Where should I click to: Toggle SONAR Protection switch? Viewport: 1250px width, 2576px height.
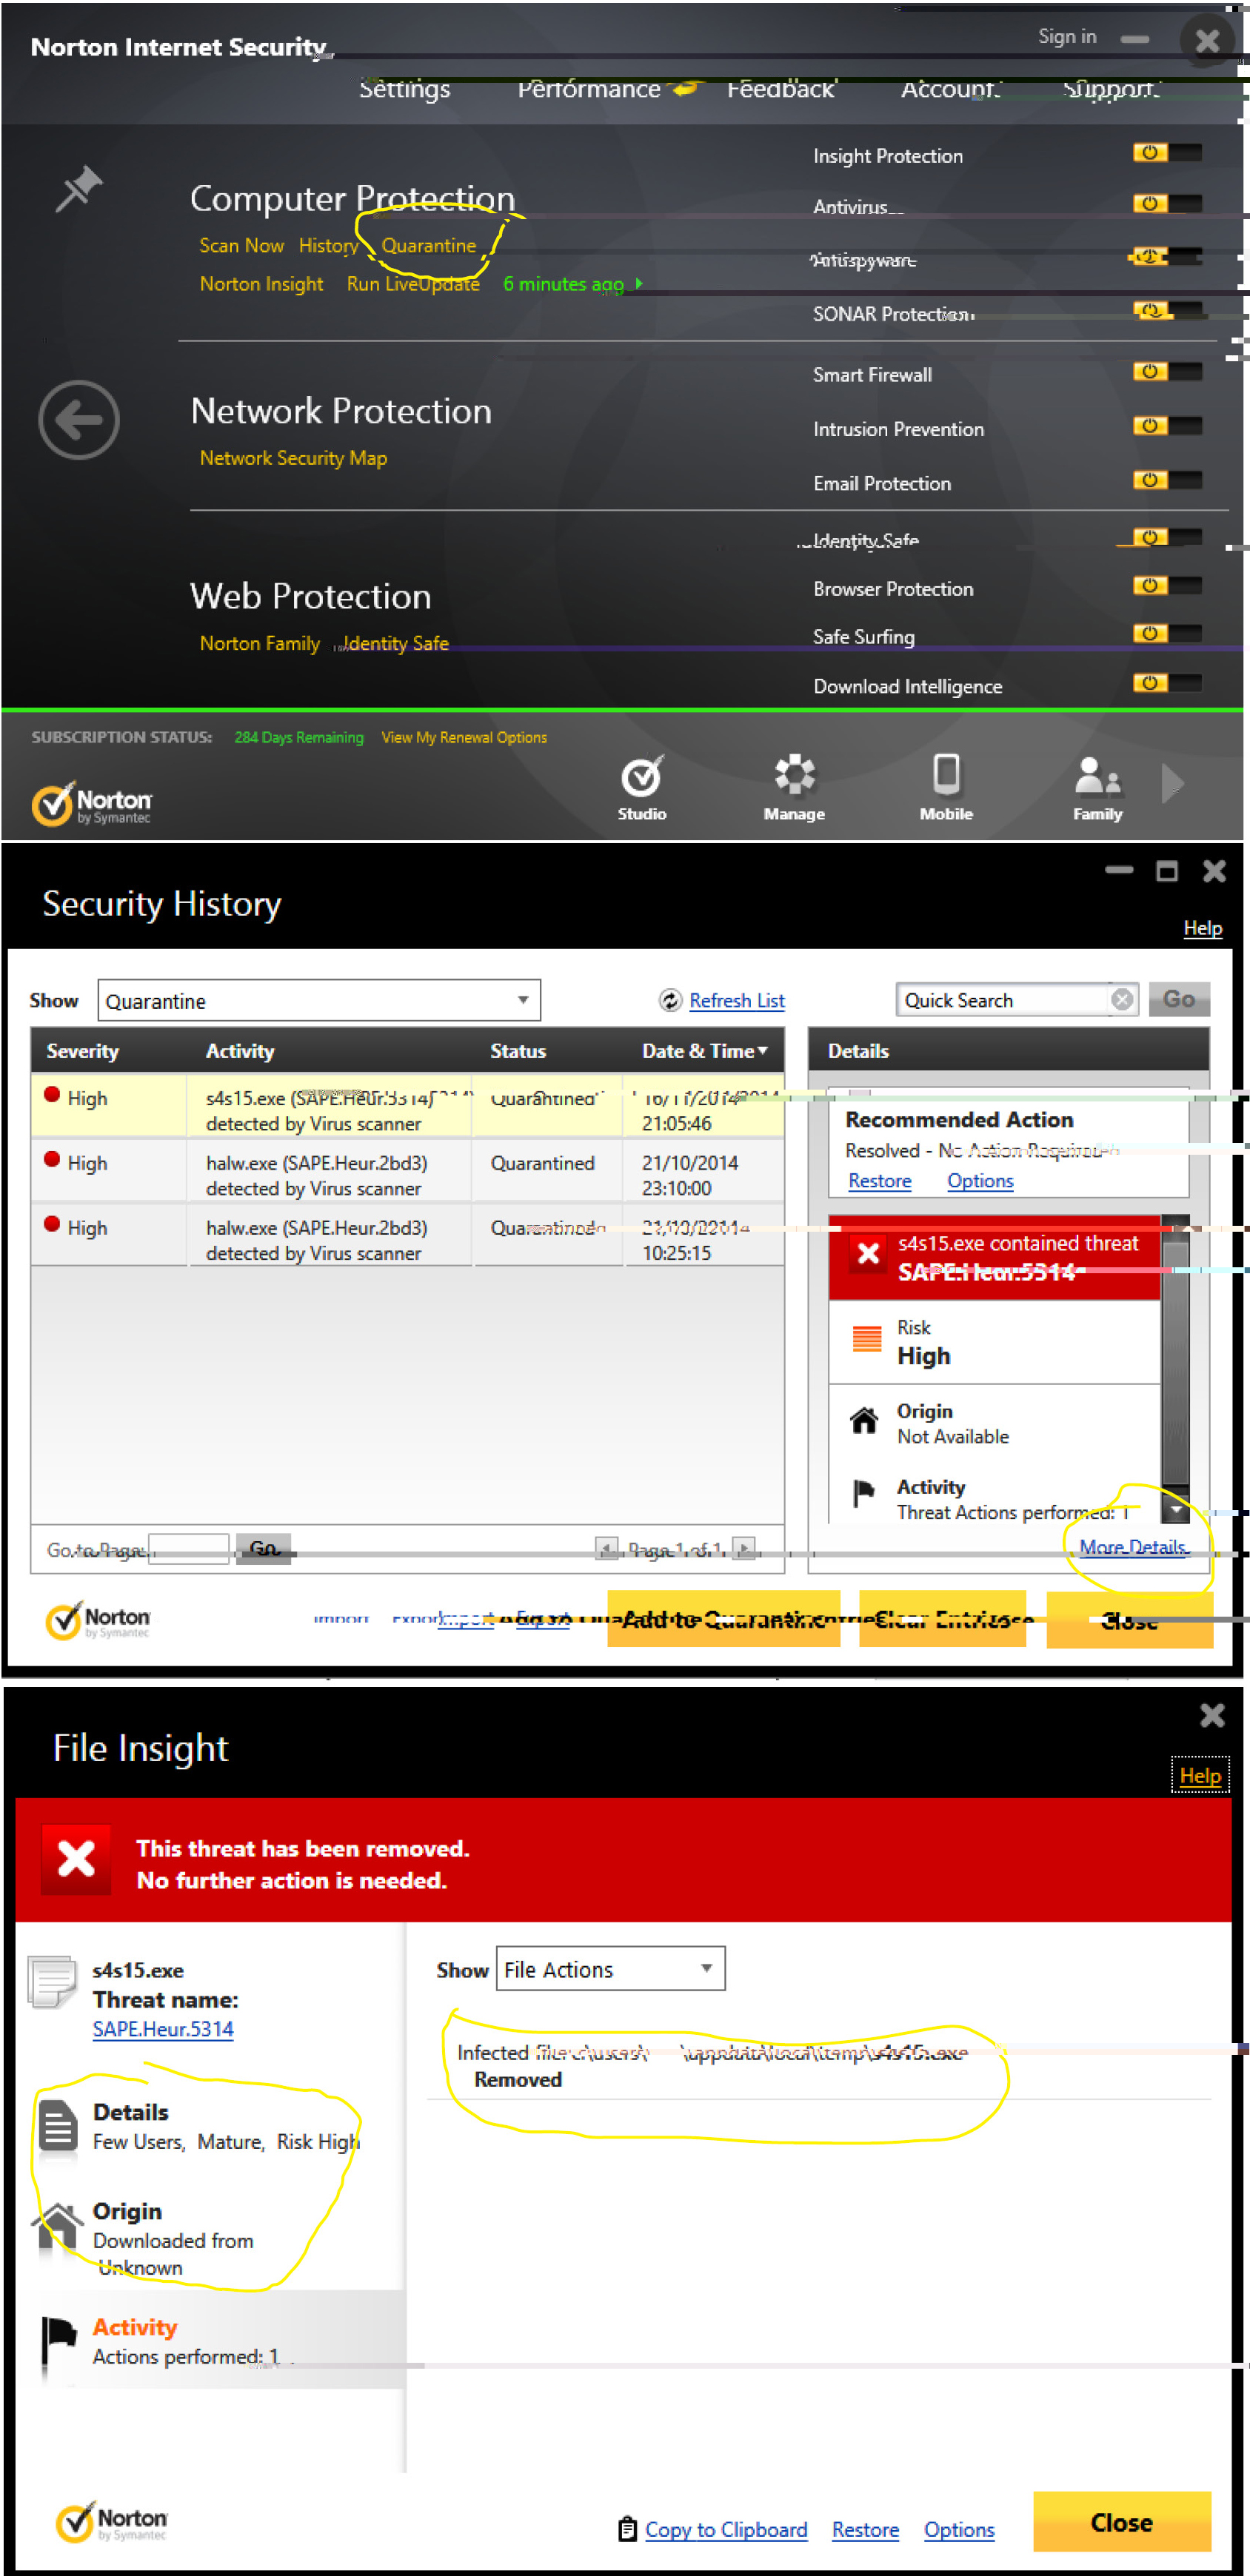pyautogui.click(x=1167, y=310)
